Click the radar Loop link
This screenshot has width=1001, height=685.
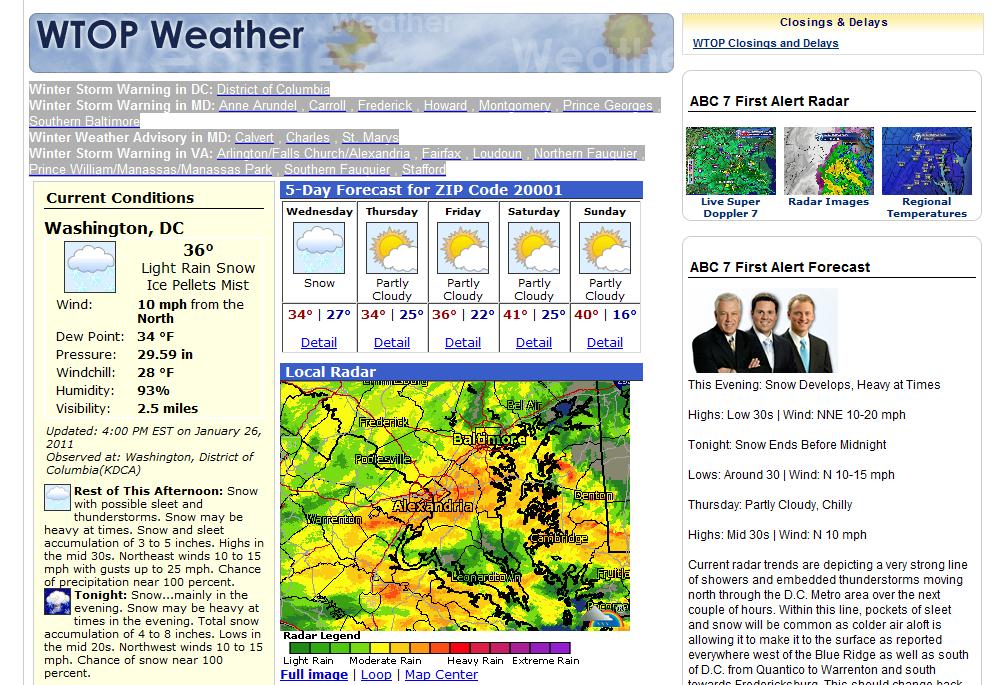(376, 675)
